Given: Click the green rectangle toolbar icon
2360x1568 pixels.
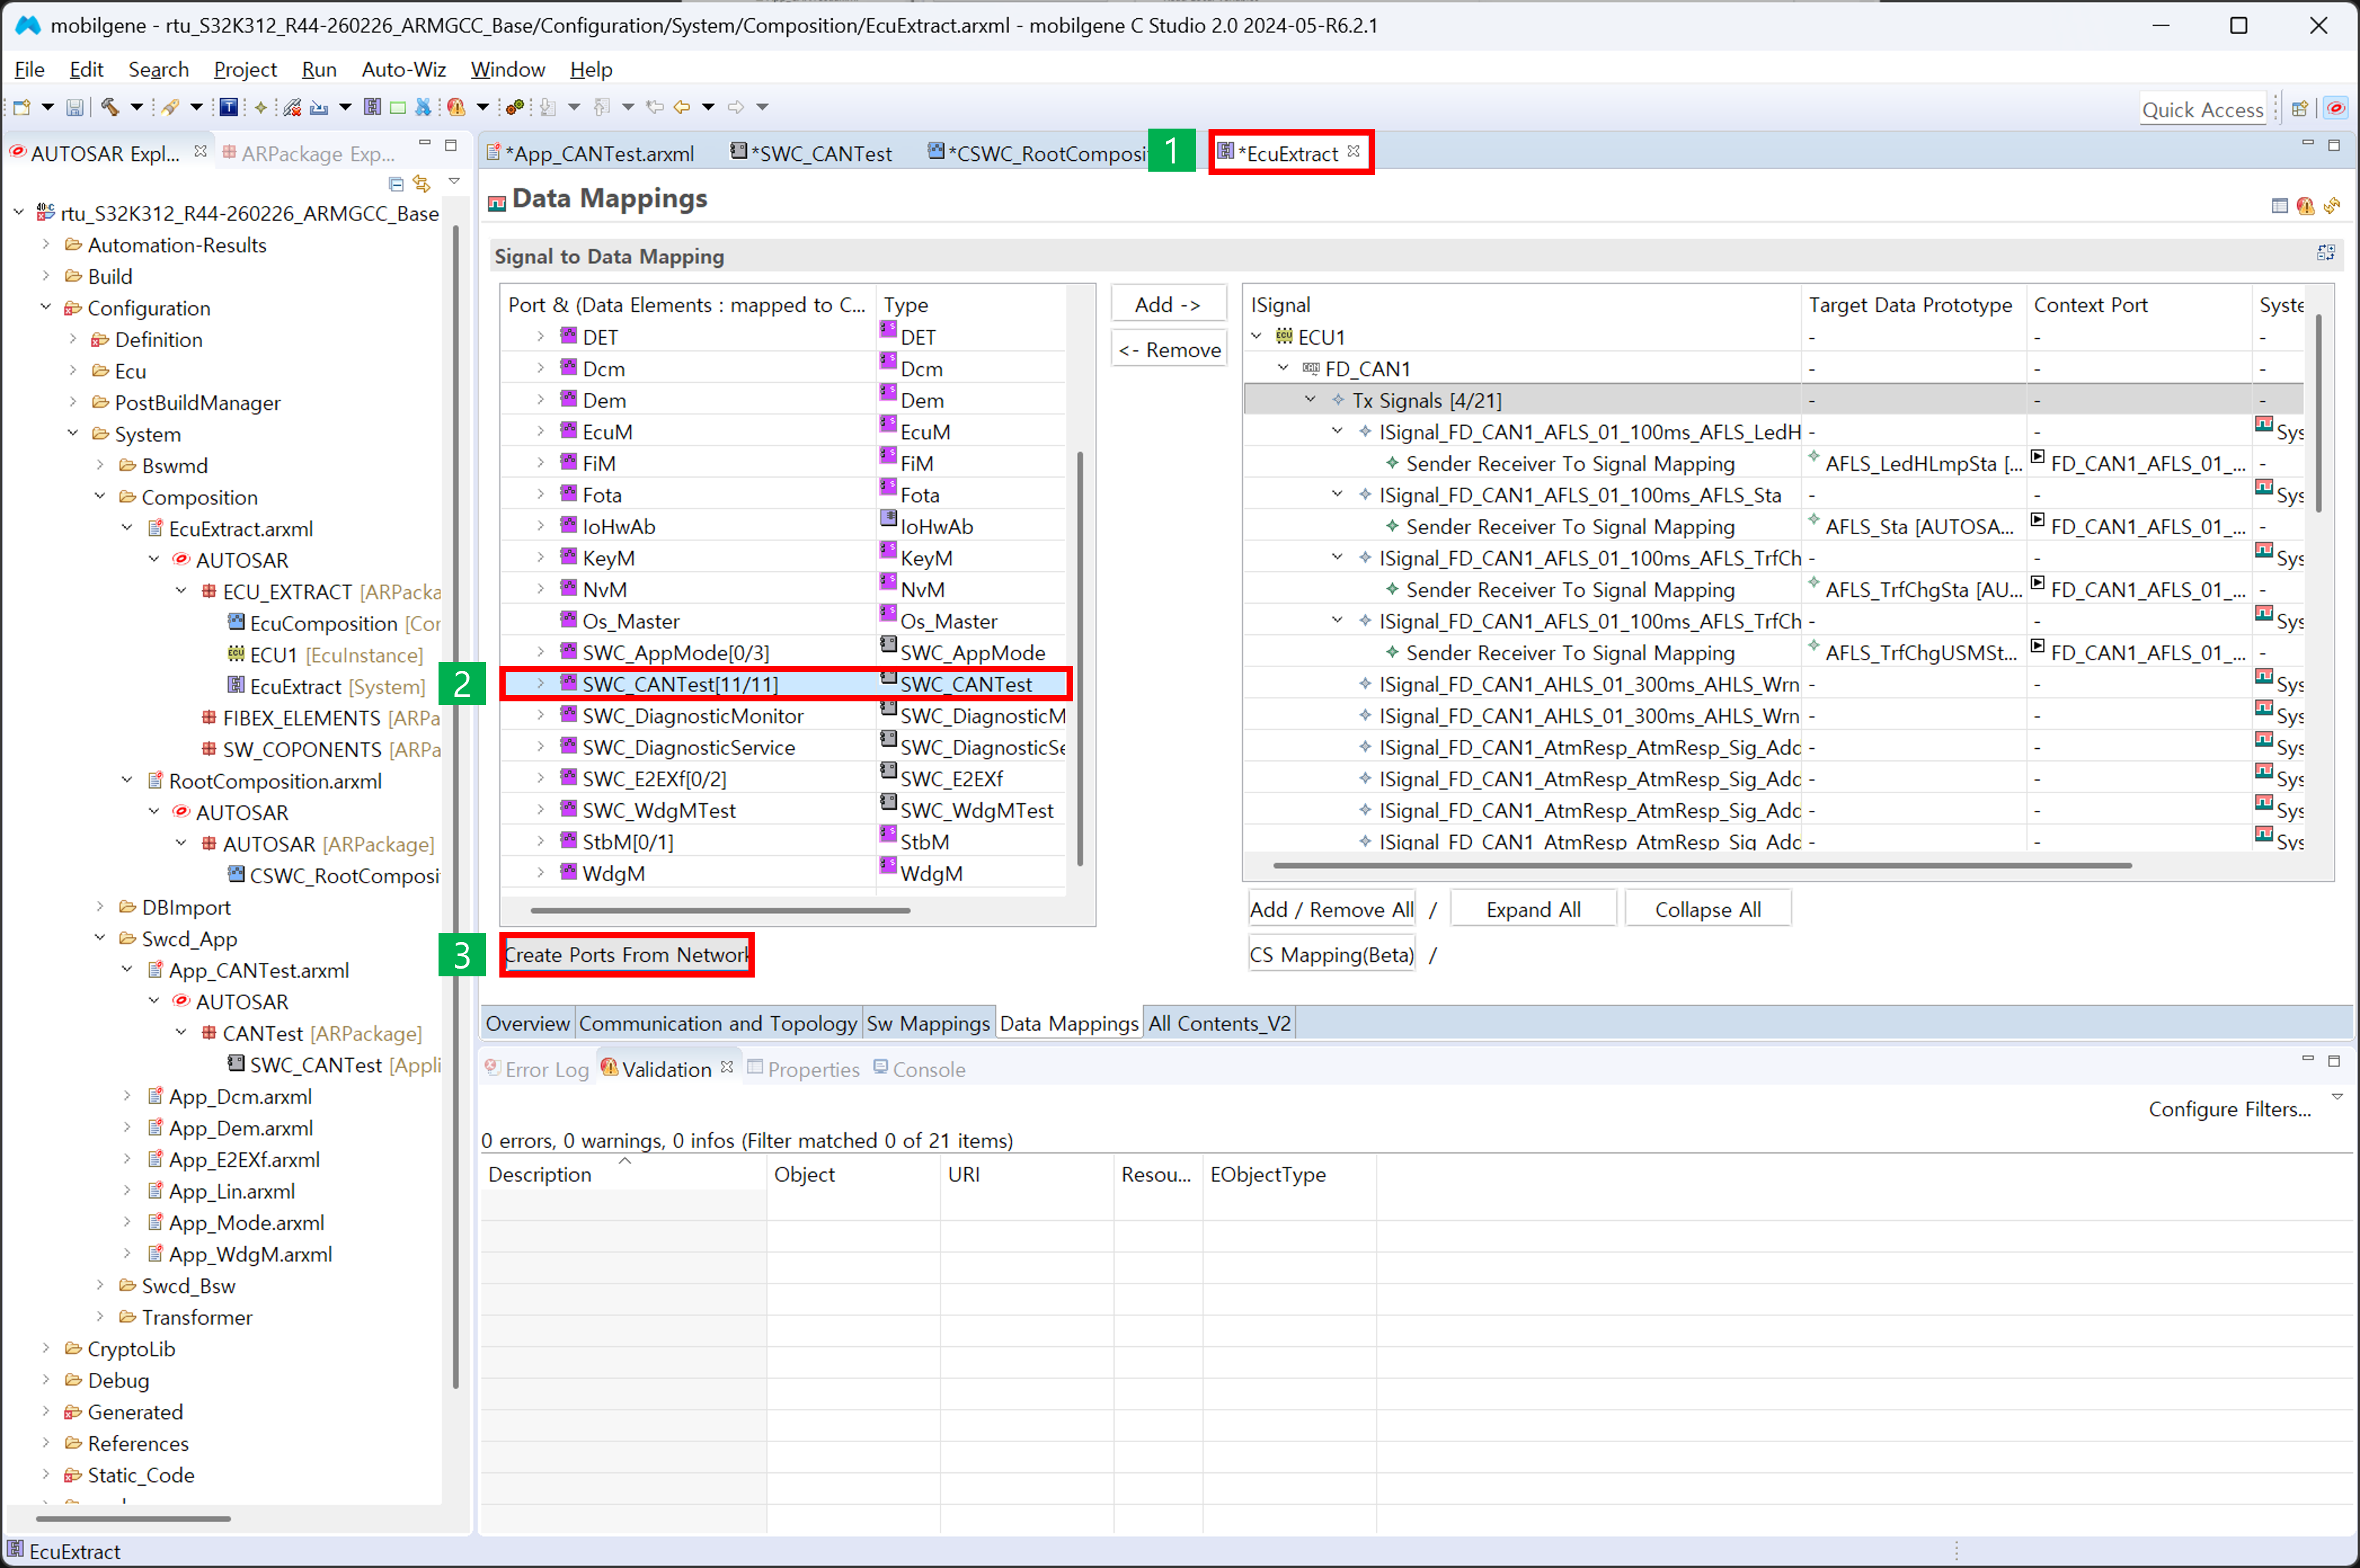Looking at the screenshot, I should 398,107.
